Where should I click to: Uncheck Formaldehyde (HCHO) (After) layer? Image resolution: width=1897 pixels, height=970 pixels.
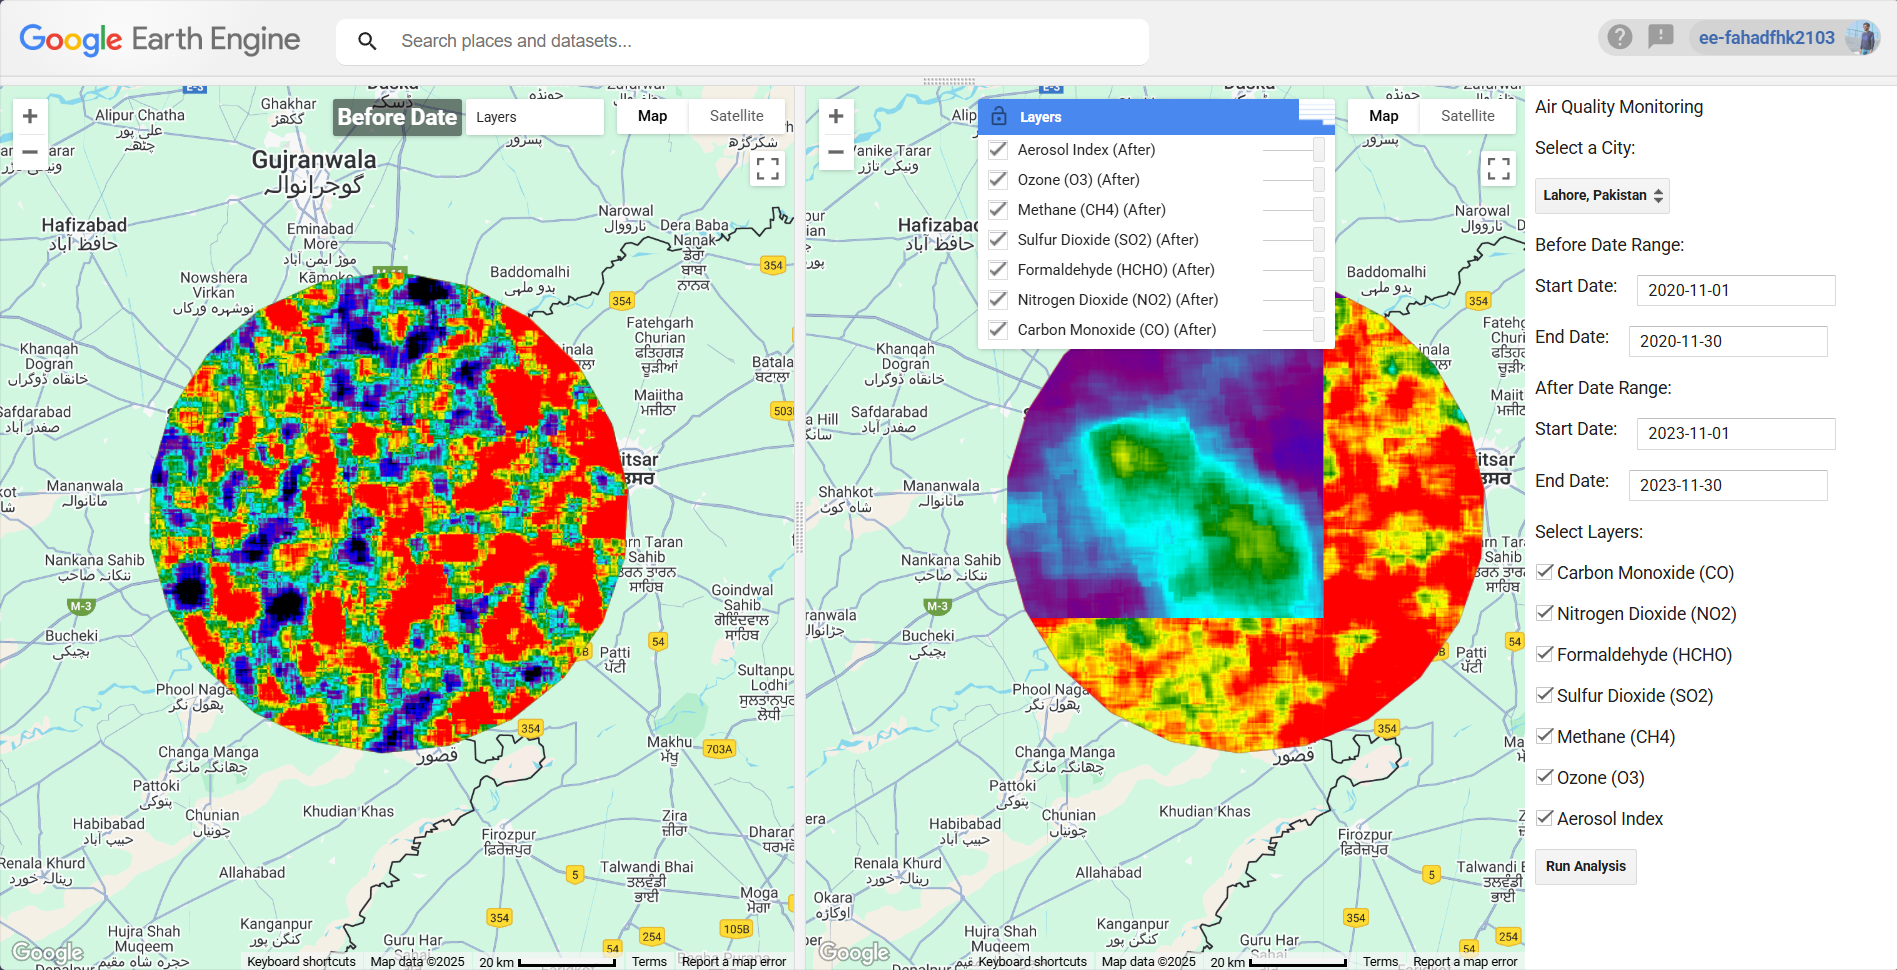pos(998,270)
